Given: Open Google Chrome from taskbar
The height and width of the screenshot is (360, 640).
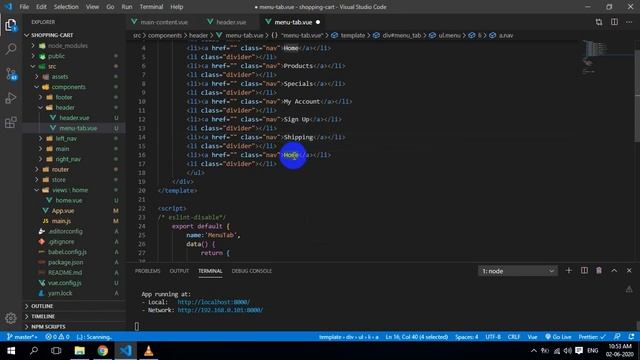Looking at the screenshot, I should tap(102, 351).
